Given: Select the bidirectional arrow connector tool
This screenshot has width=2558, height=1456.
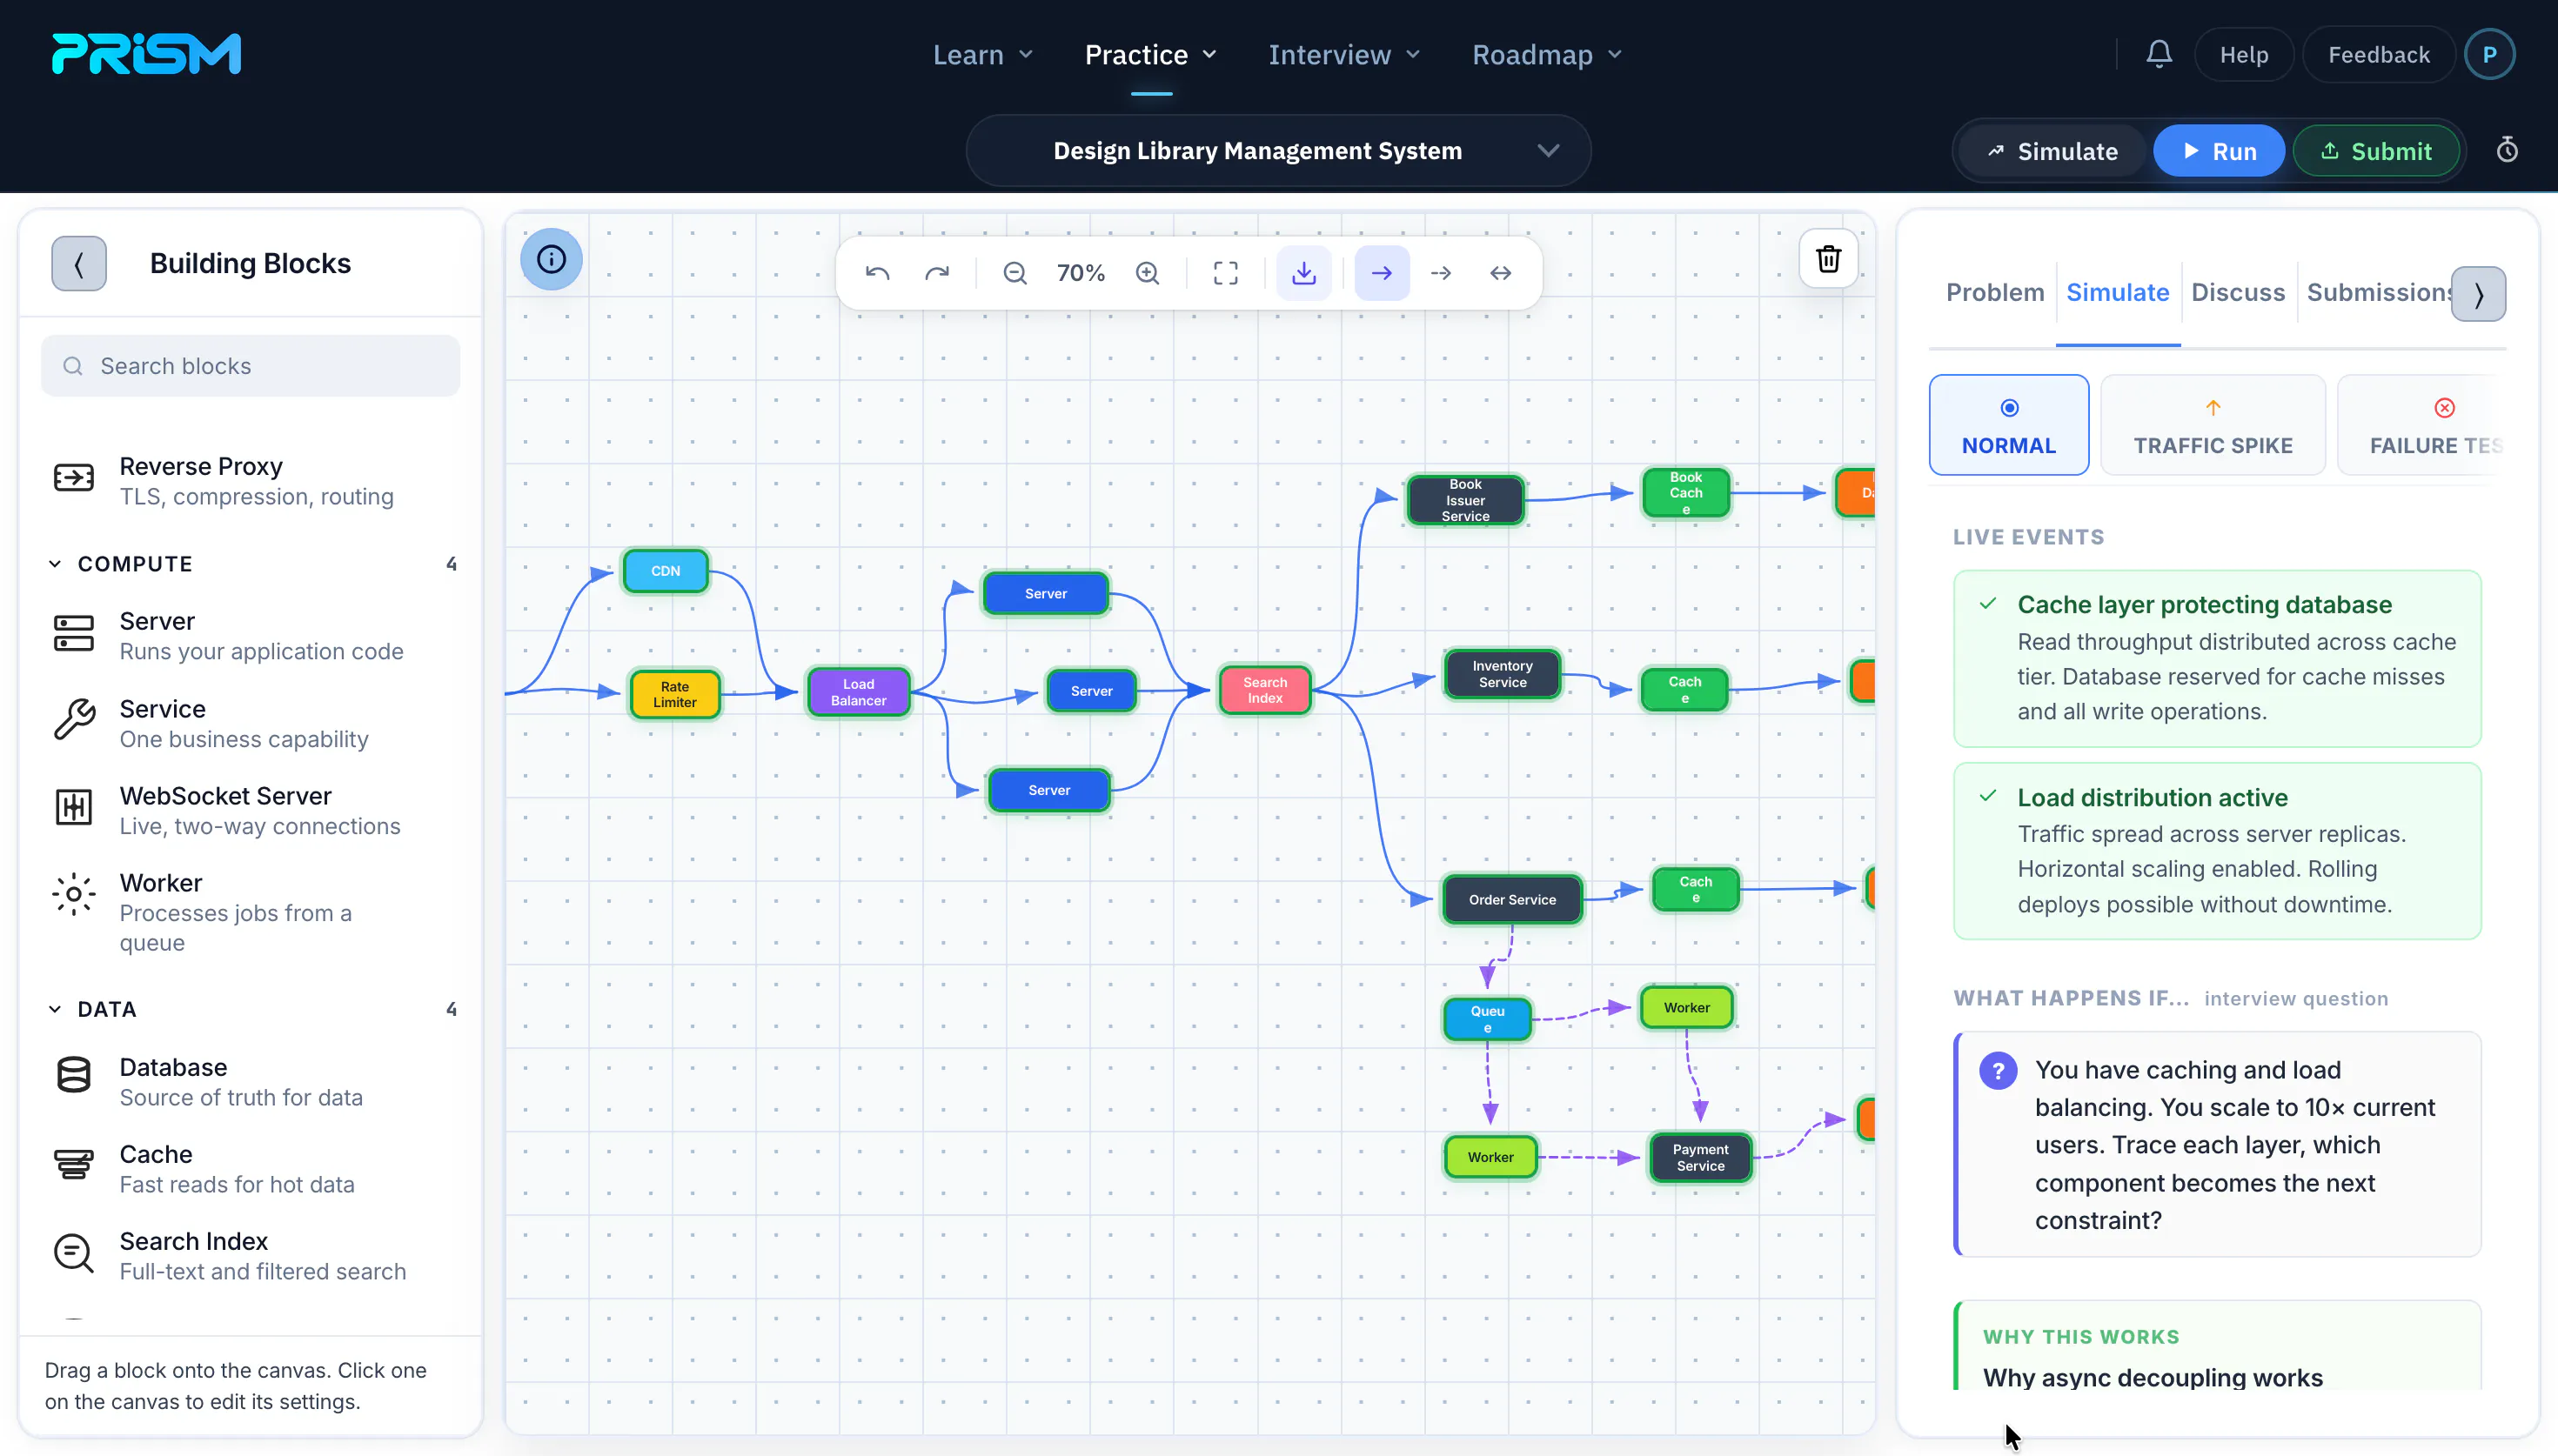Looking at the screenshot, I should (x=1500, y=273).
